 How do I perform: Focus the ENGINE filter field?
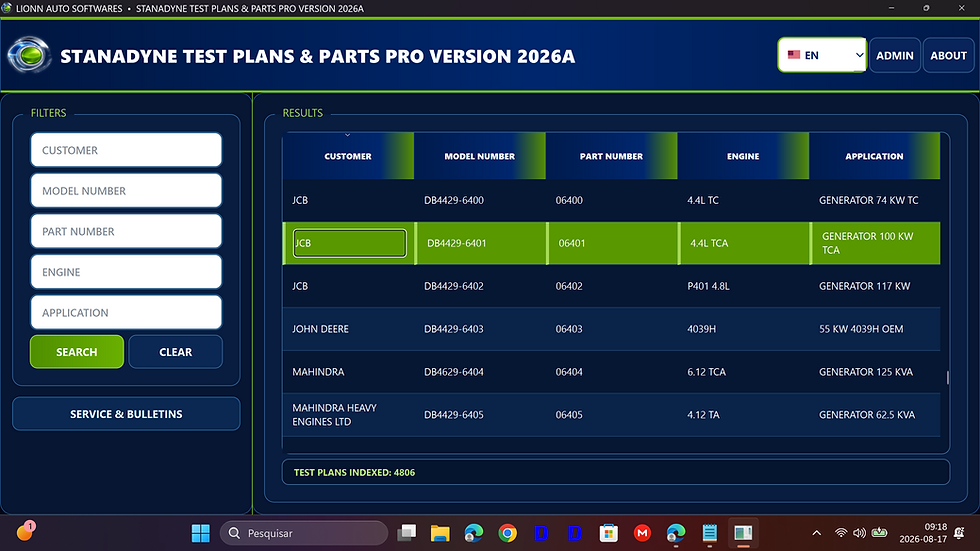(126, 272)
